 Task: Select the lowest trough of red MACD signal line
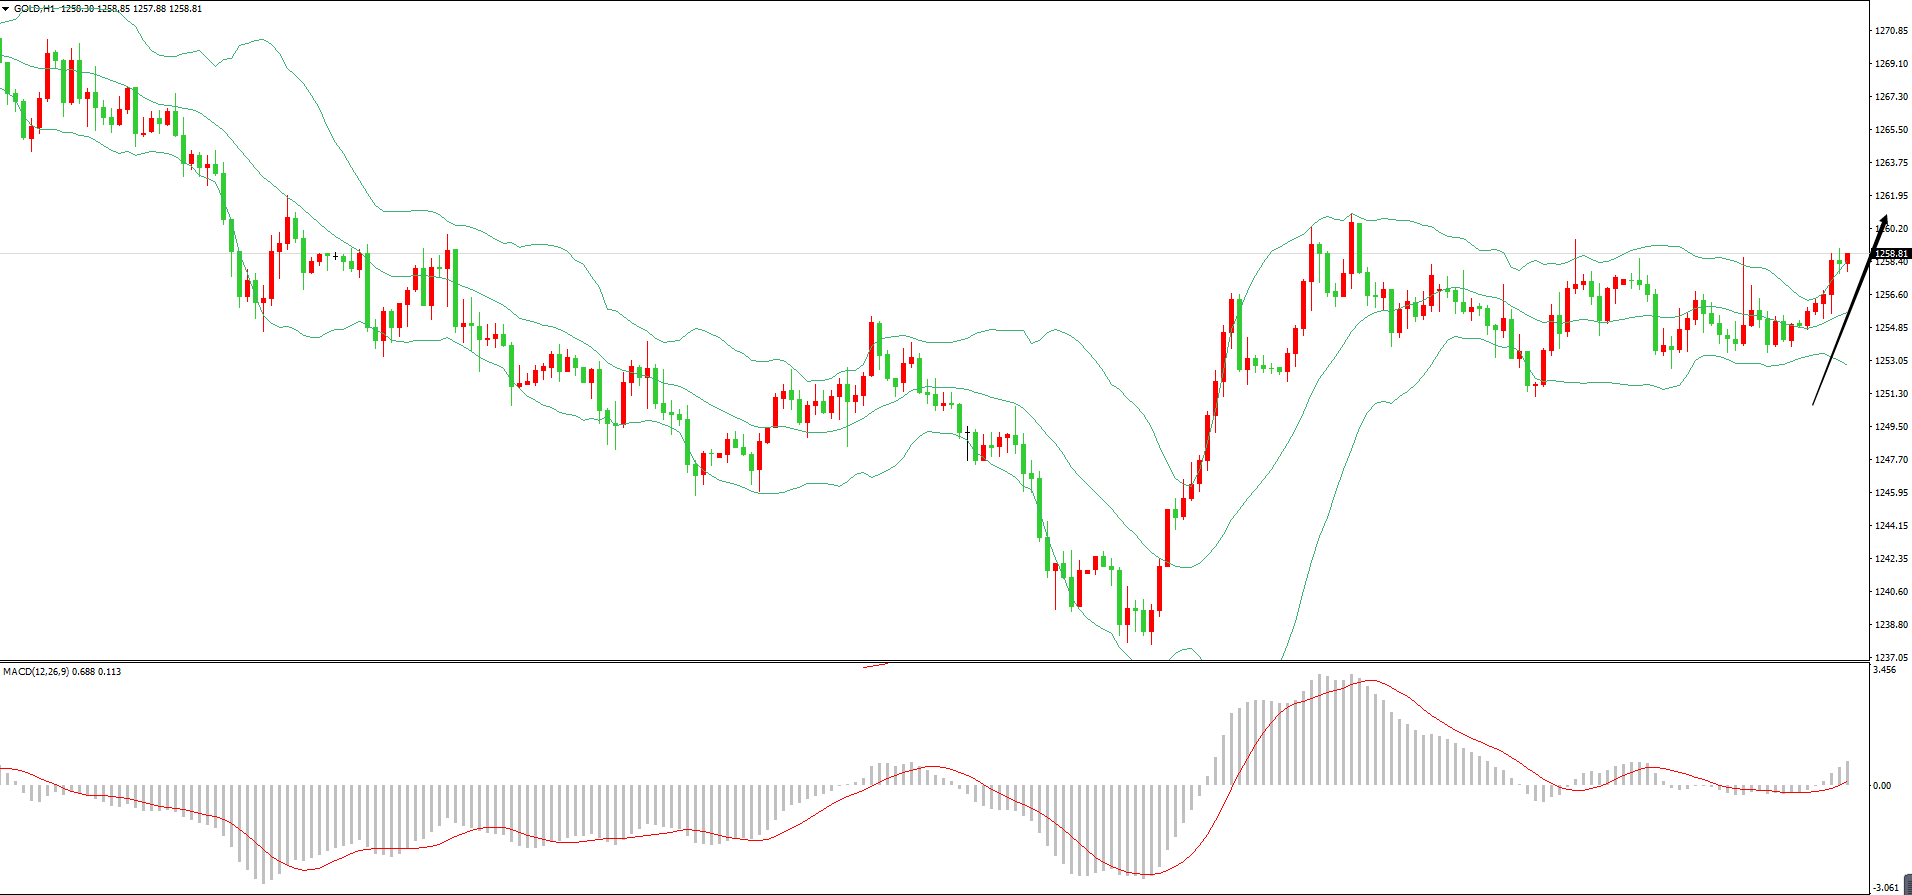(1146, 875)
